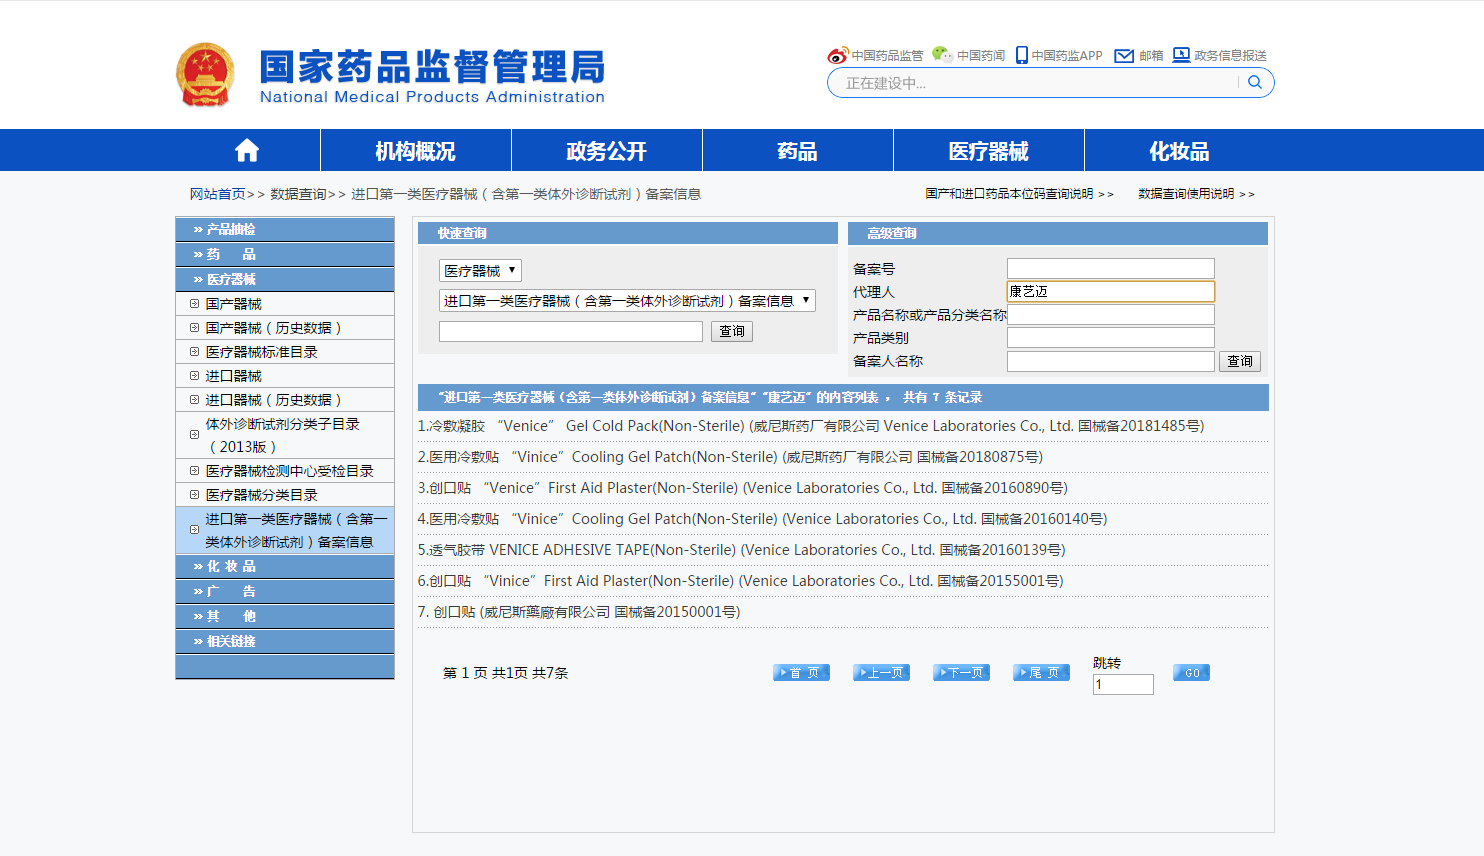Viewport: 1484px width, 856px height.
Task: Focus the 正在建设中 top search box
Action: coord(1035,83)
